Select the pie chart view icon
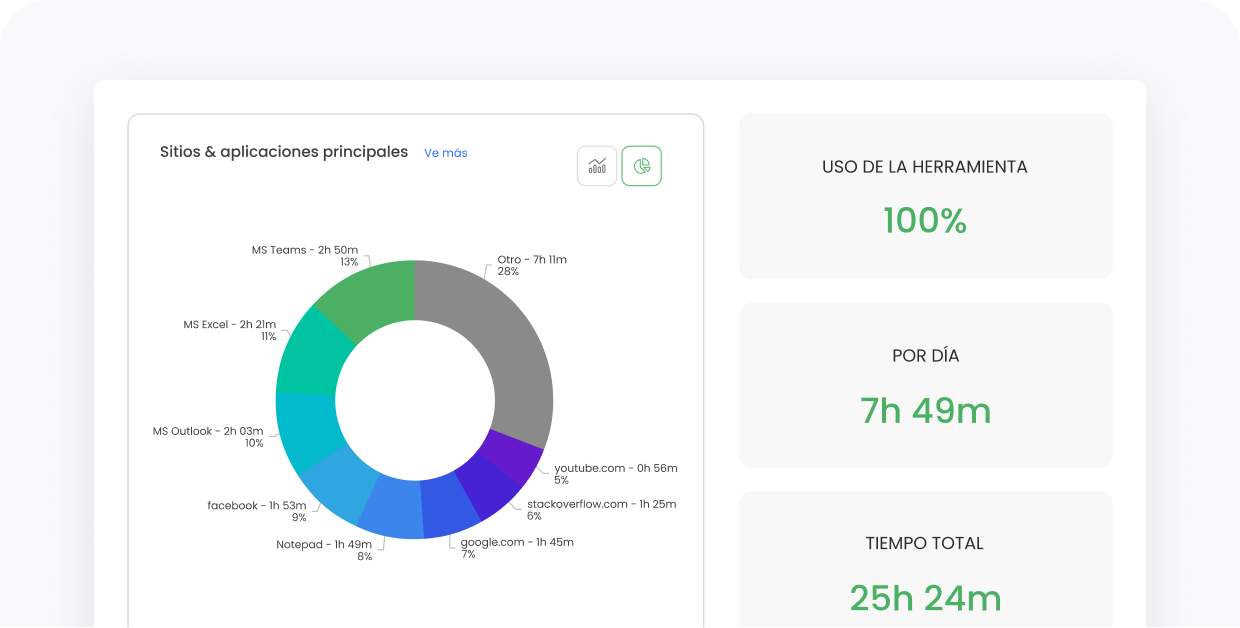 tap(642, 166)
